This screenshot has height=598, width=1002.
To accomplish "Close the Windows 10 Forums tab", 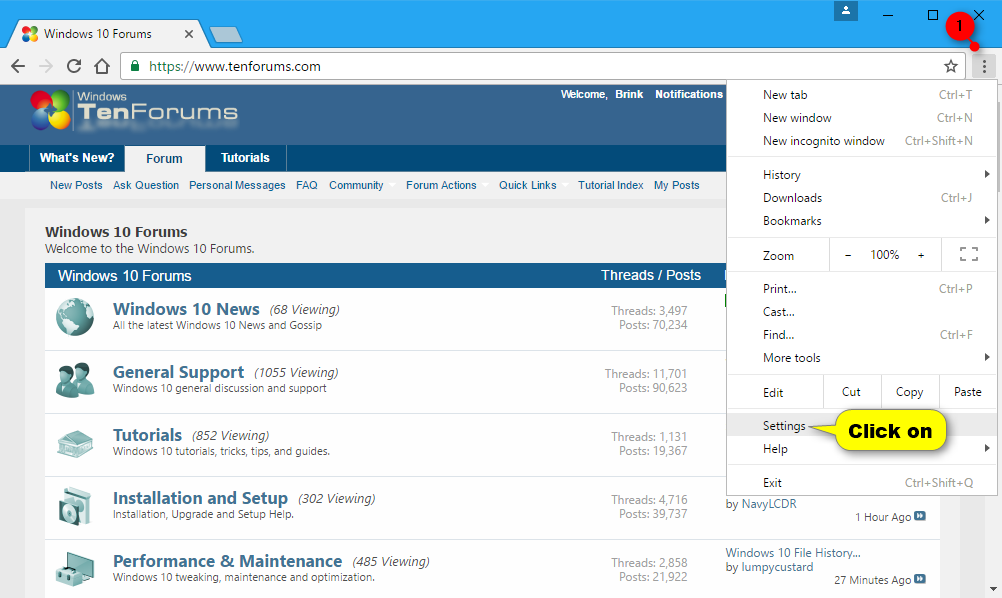I will [x=189, y=34].
